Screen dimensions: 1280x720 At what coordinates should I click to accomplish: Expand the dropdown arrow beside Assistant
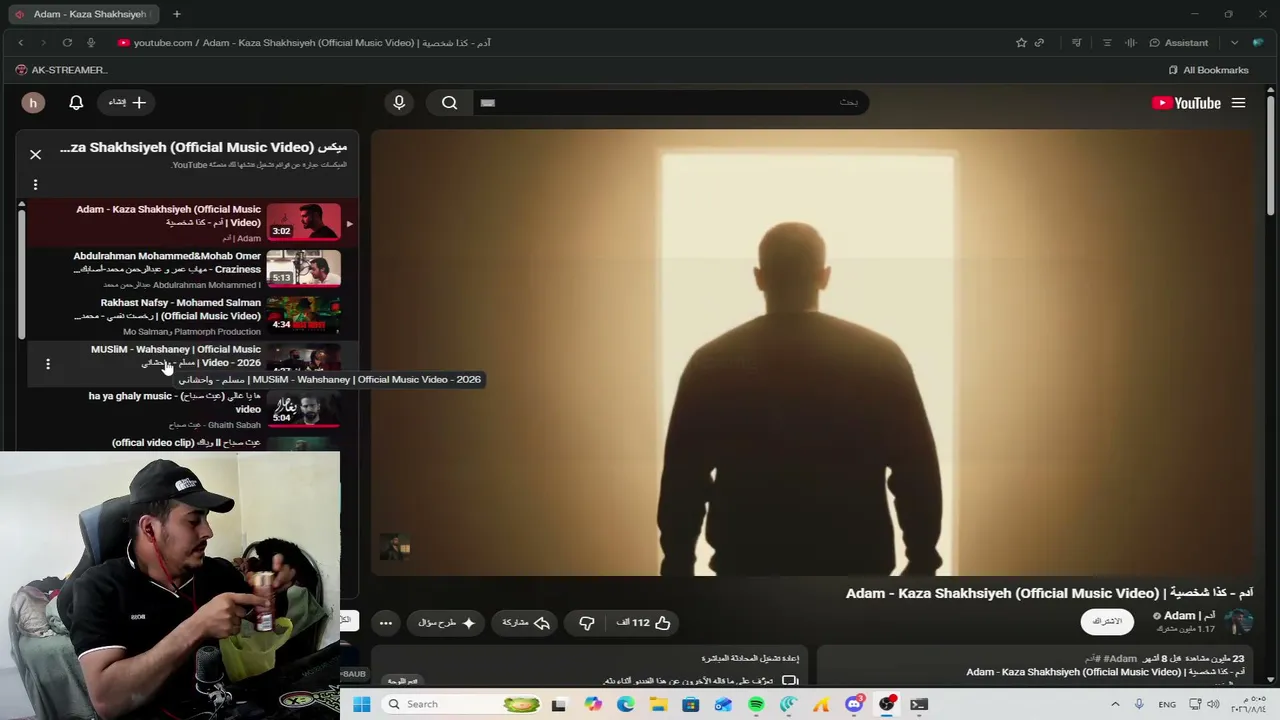tap(1234, 42)
